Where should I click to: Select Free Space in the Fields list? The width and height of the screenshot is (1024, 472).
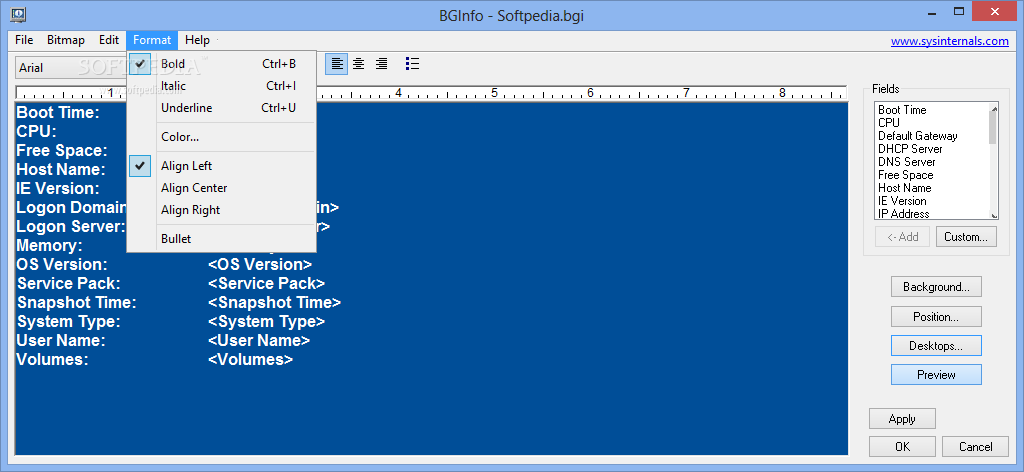pyautogui.click(x=932, y=175)
